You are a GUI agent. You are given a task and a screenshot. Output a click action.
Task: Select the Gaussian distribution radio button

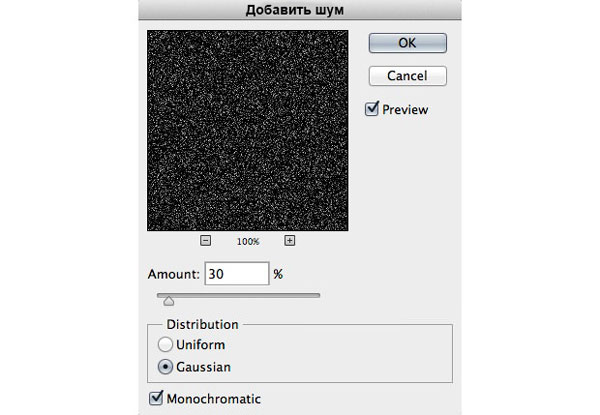point(165,367)
